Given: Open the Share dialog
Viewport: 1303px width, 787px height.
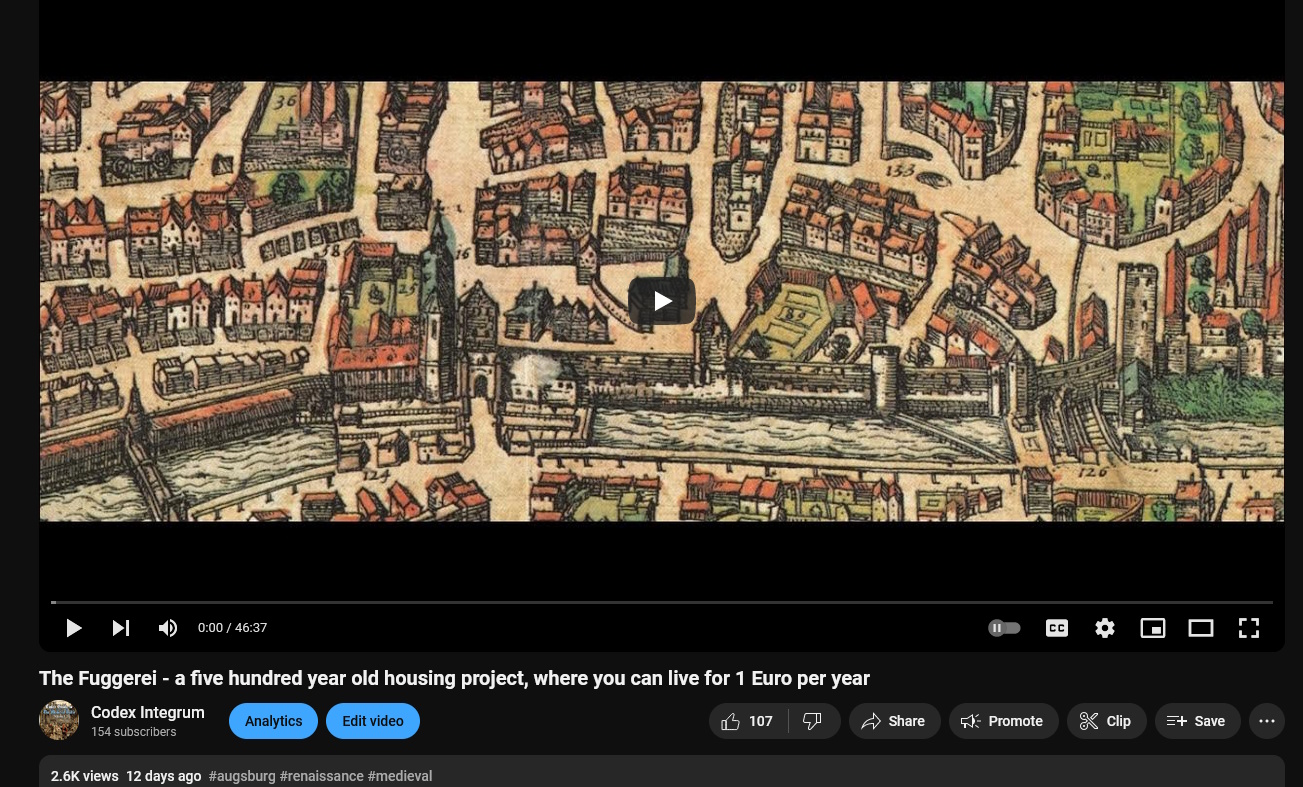Looking at the screenshot, I should tap(894, 721).
